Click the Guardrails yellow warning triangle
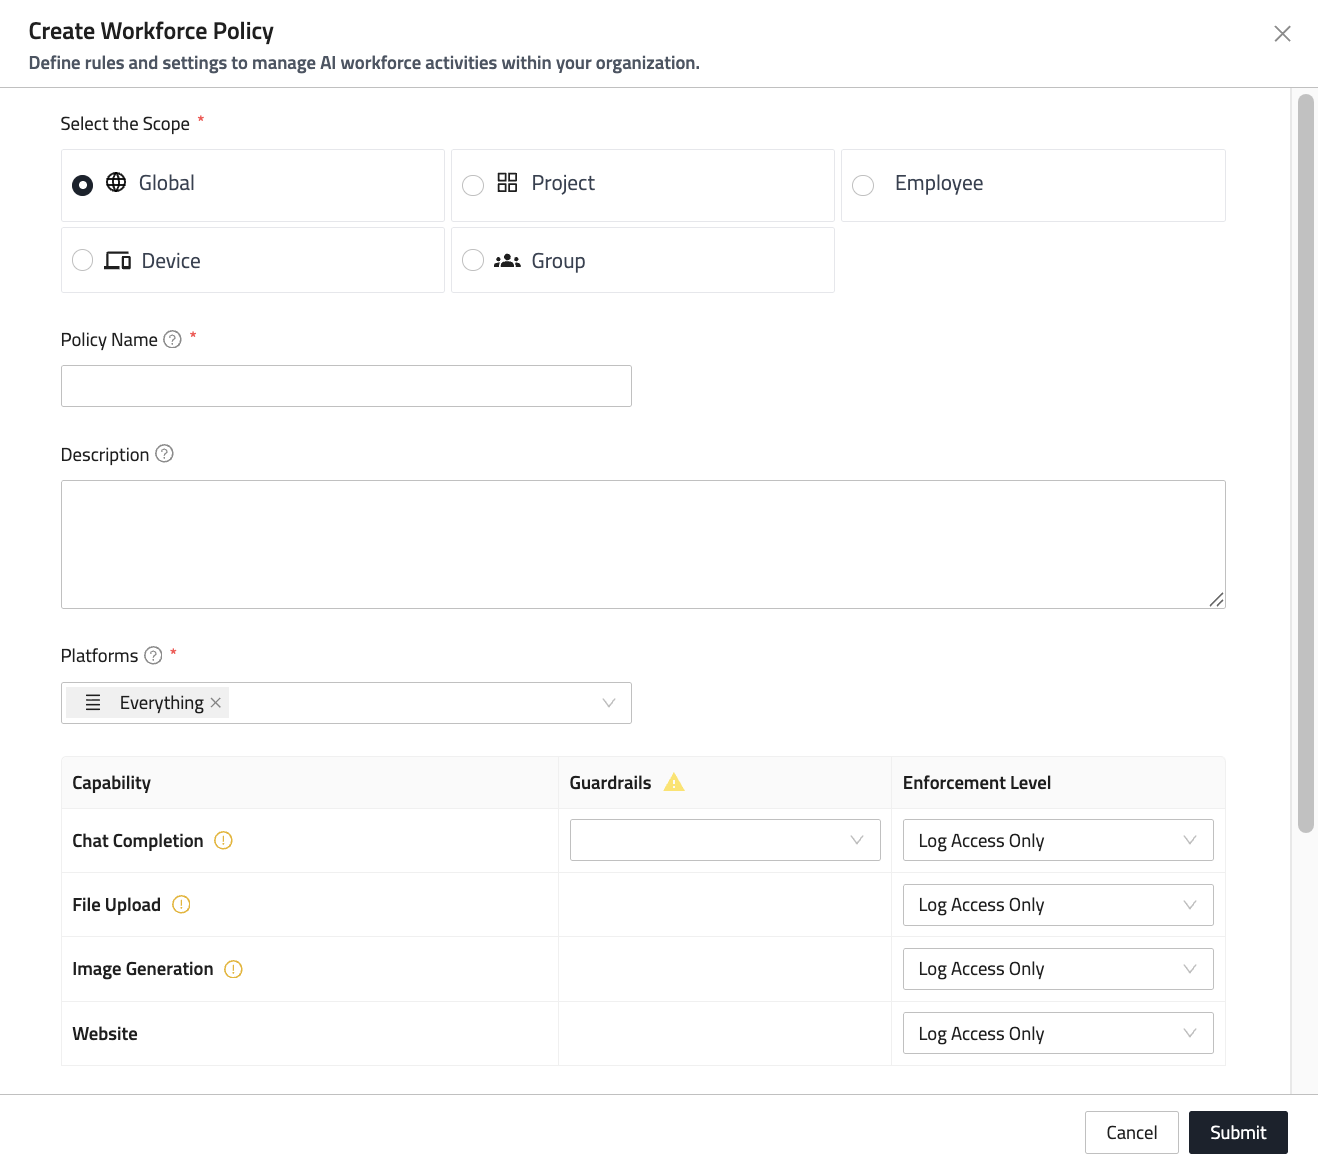The height and width of the screenshot is (1174, 1318). [674, 782]
